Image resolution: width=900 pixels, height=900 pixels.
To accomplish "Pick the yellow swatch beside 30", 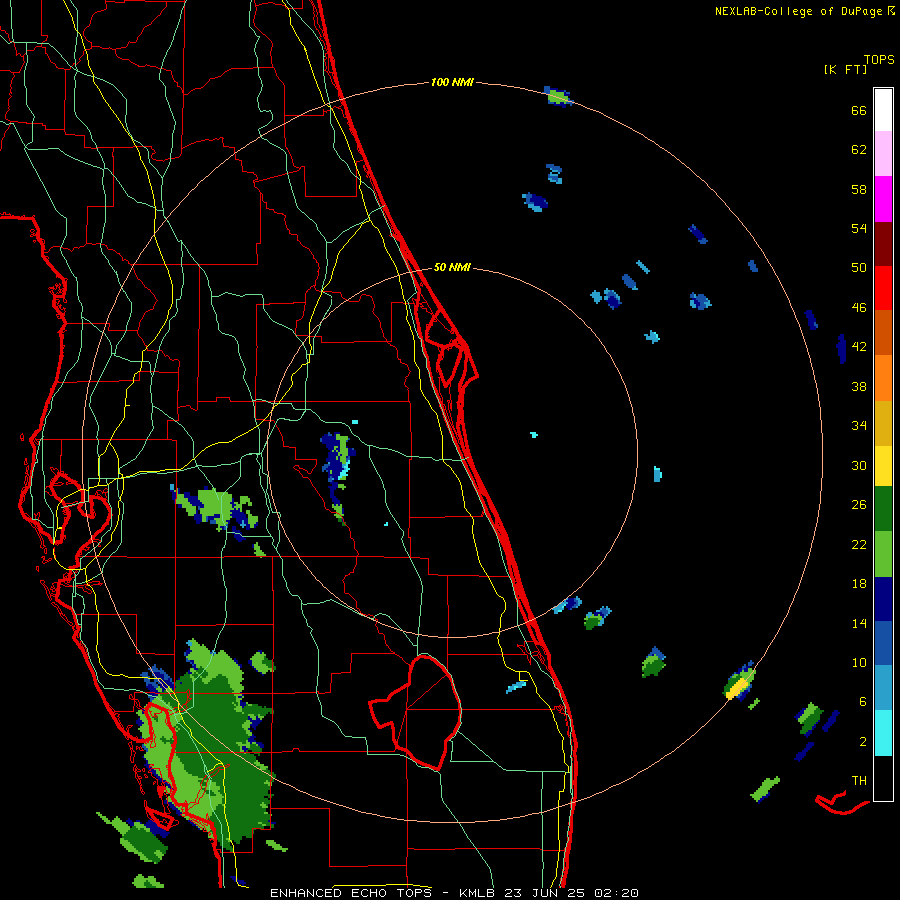I will click(x=883, y=465).
